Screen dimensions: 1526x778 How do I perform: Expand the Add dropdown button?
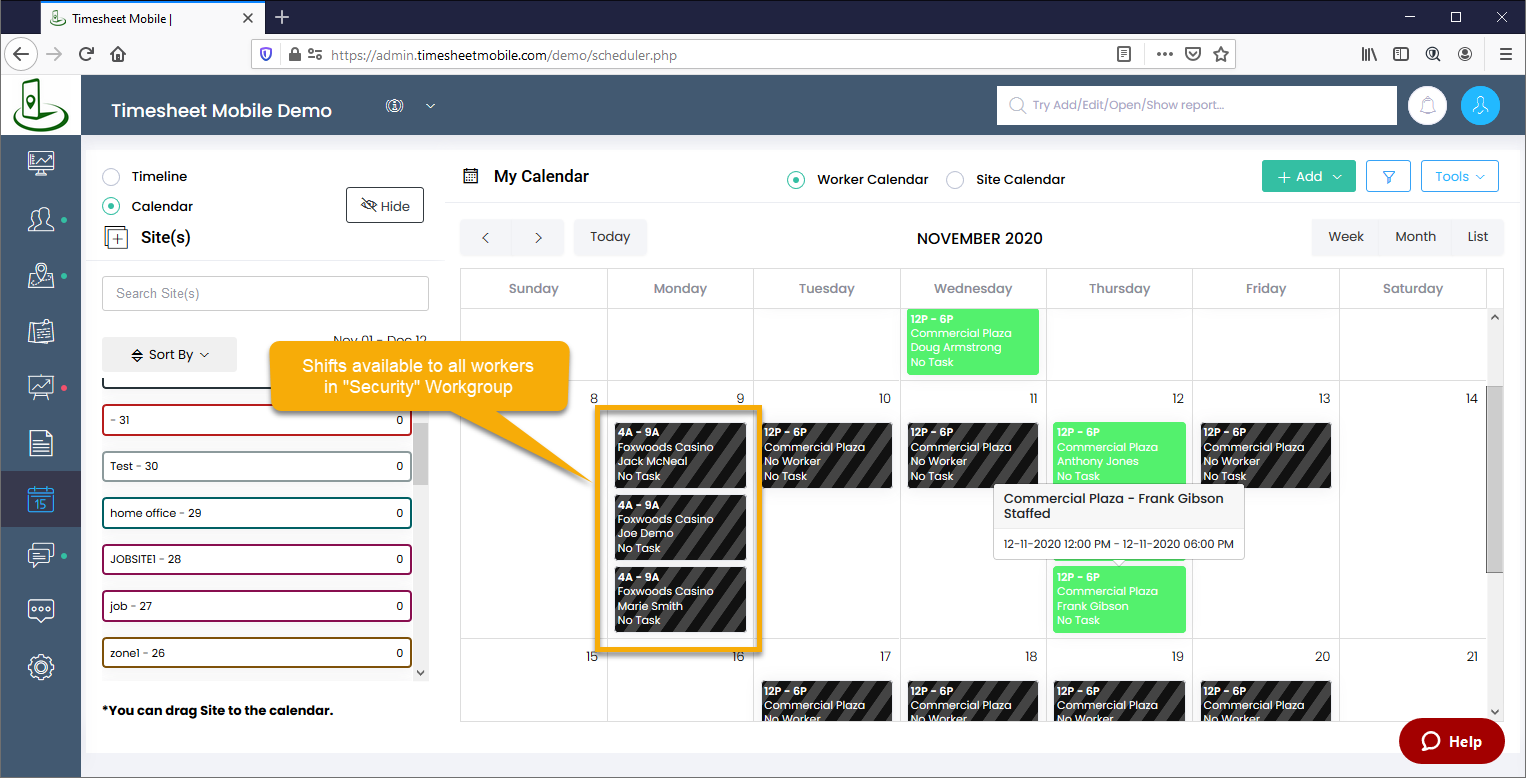[1308, 176]
